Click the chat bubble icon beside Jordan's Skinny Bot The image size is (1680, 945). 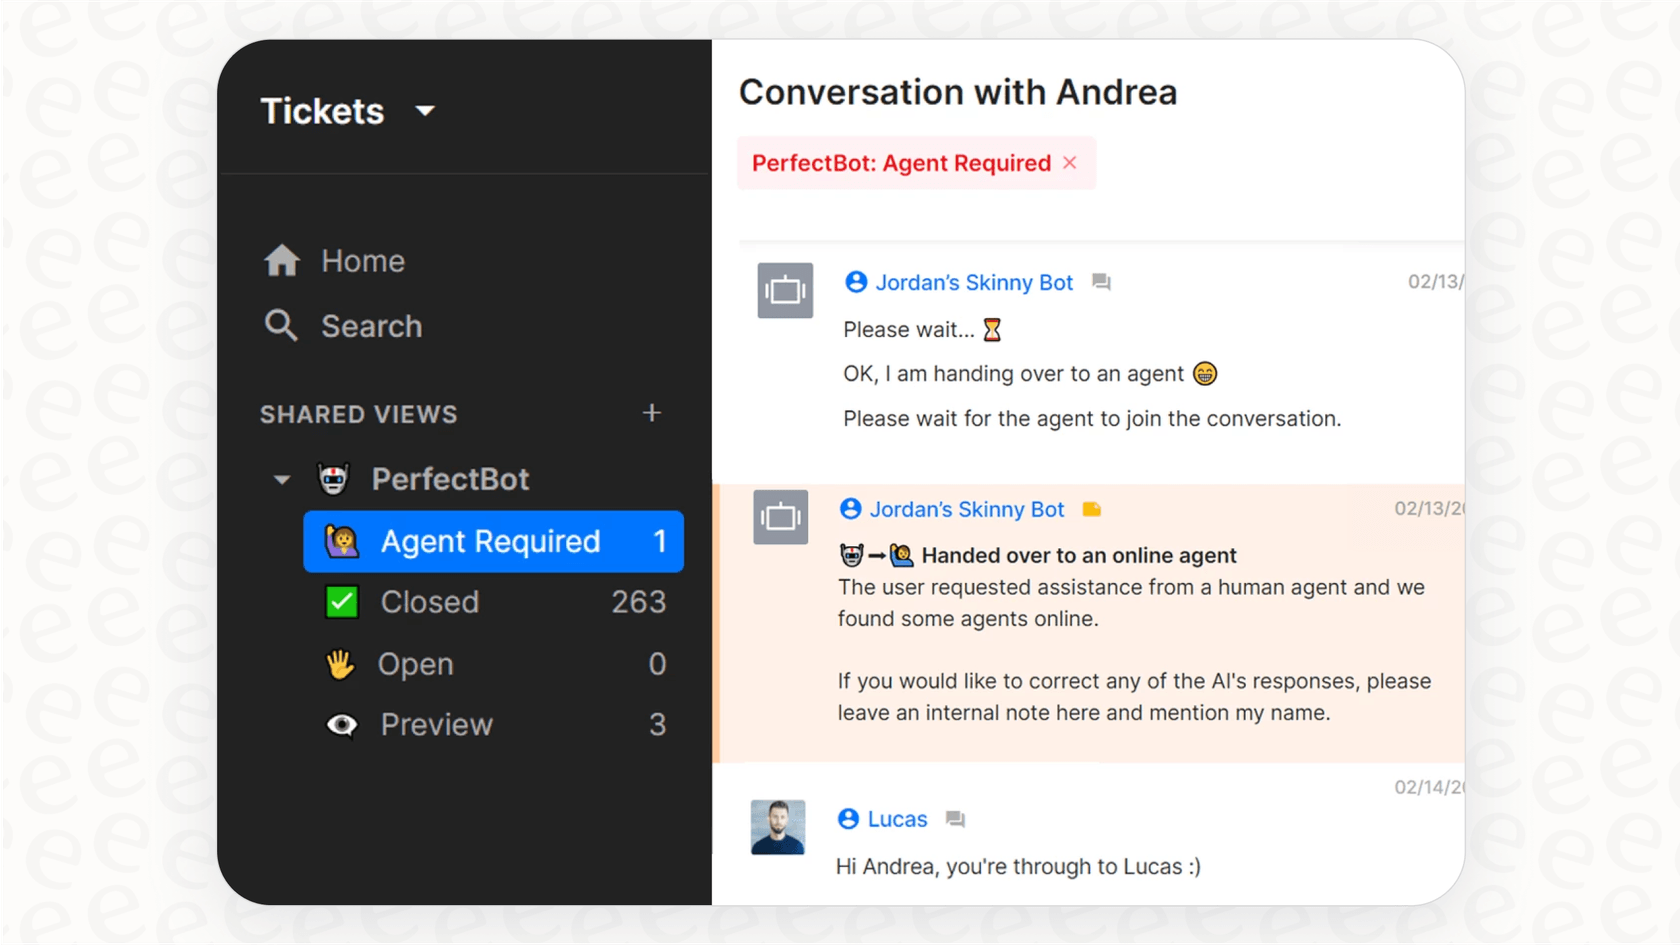click(1101, 282)
